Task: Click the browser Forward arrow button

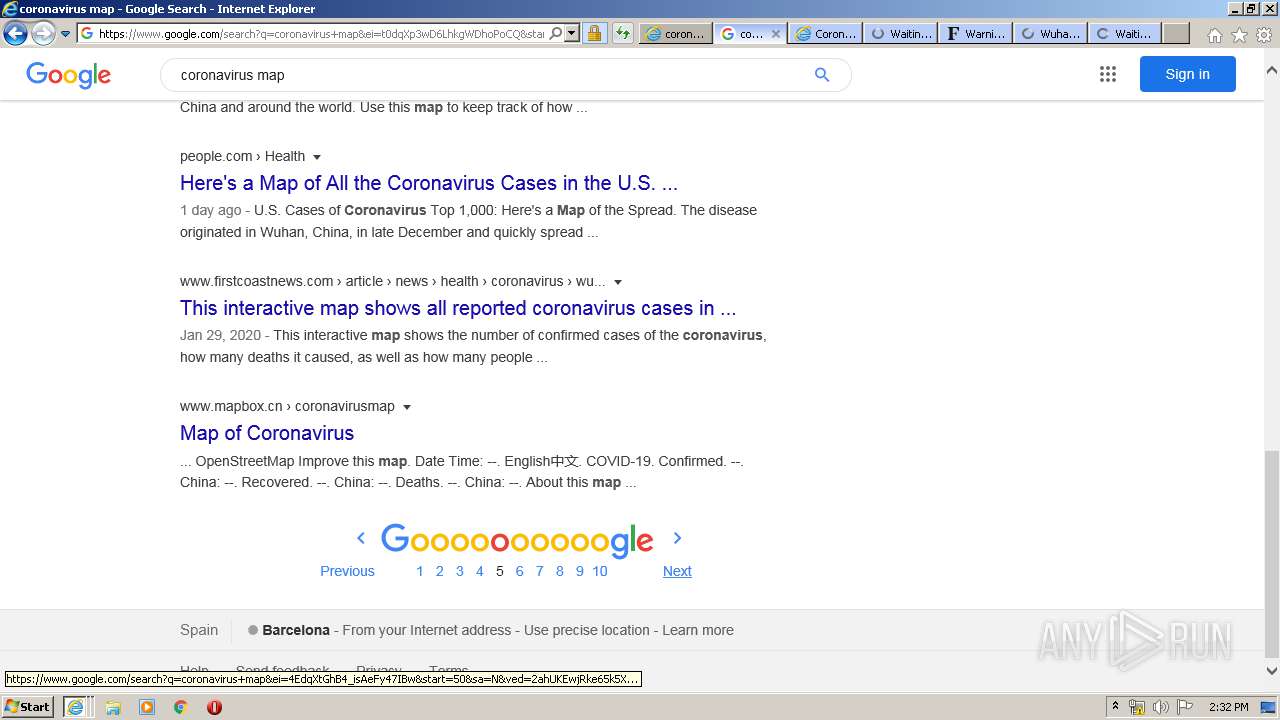Action: point(43,33)
